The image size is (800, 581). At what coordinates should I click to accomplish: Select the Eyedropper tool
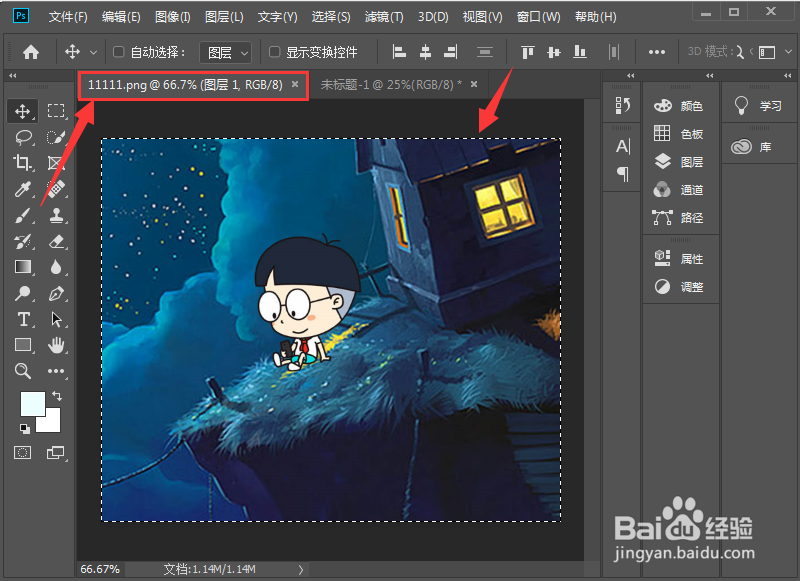pyautogui.click(x=23, y=189)
